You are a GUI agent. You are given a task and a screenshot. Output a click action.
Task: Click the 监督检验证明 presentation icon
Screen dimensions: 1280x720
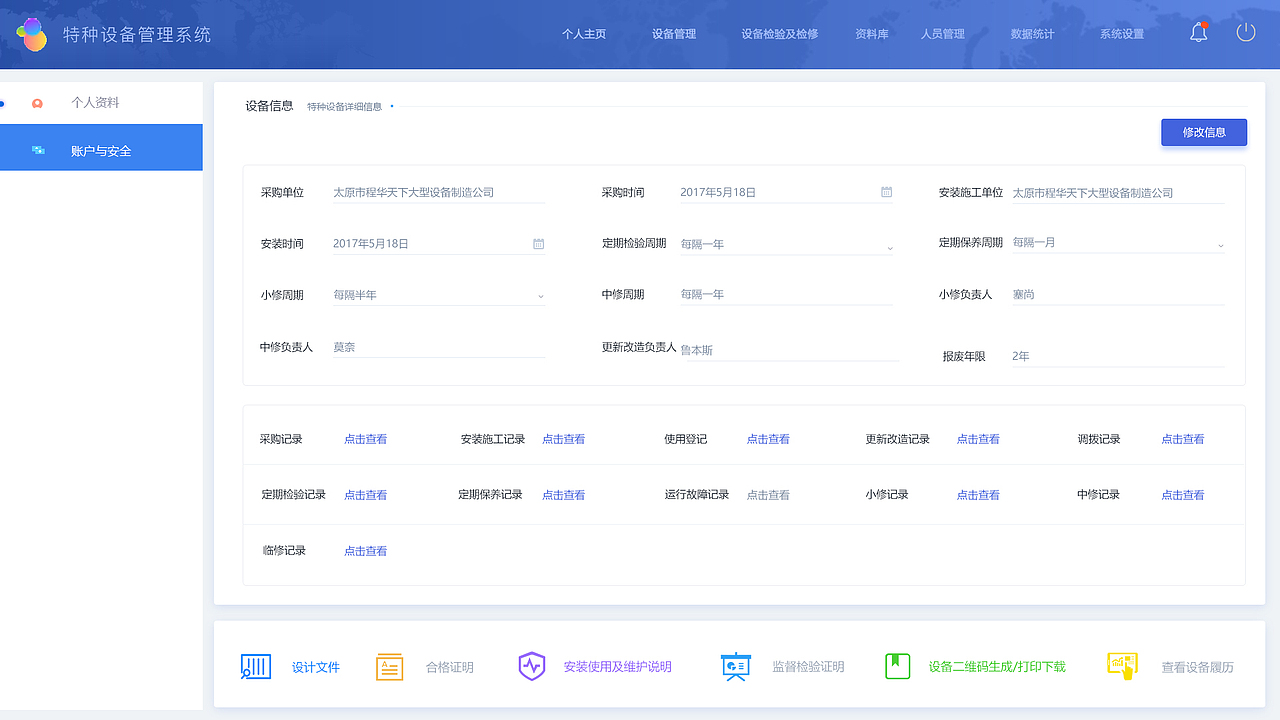pyautogui.click(x=736, y=666)
